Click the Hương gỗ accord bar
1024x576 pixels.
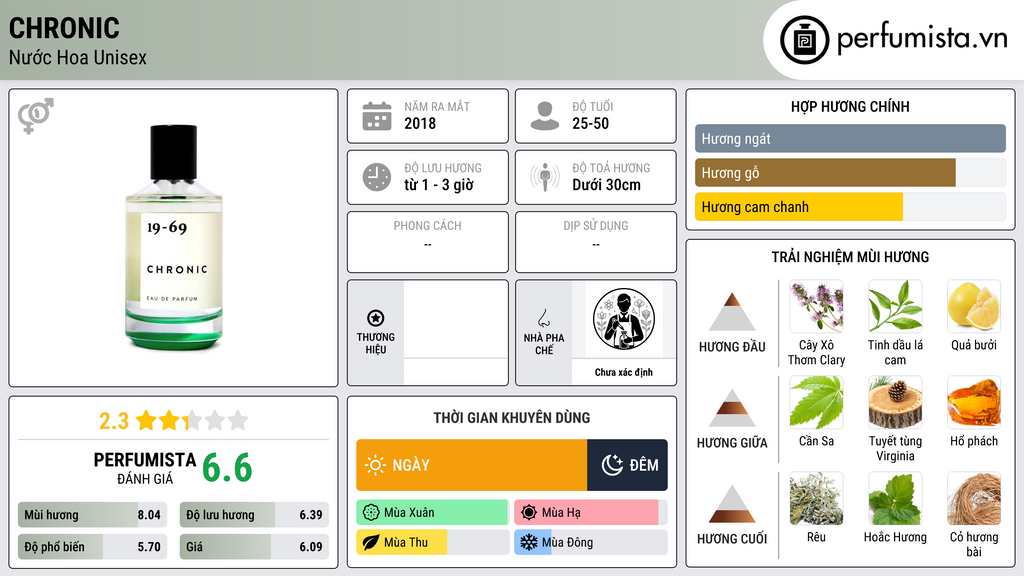pos(850,173)
